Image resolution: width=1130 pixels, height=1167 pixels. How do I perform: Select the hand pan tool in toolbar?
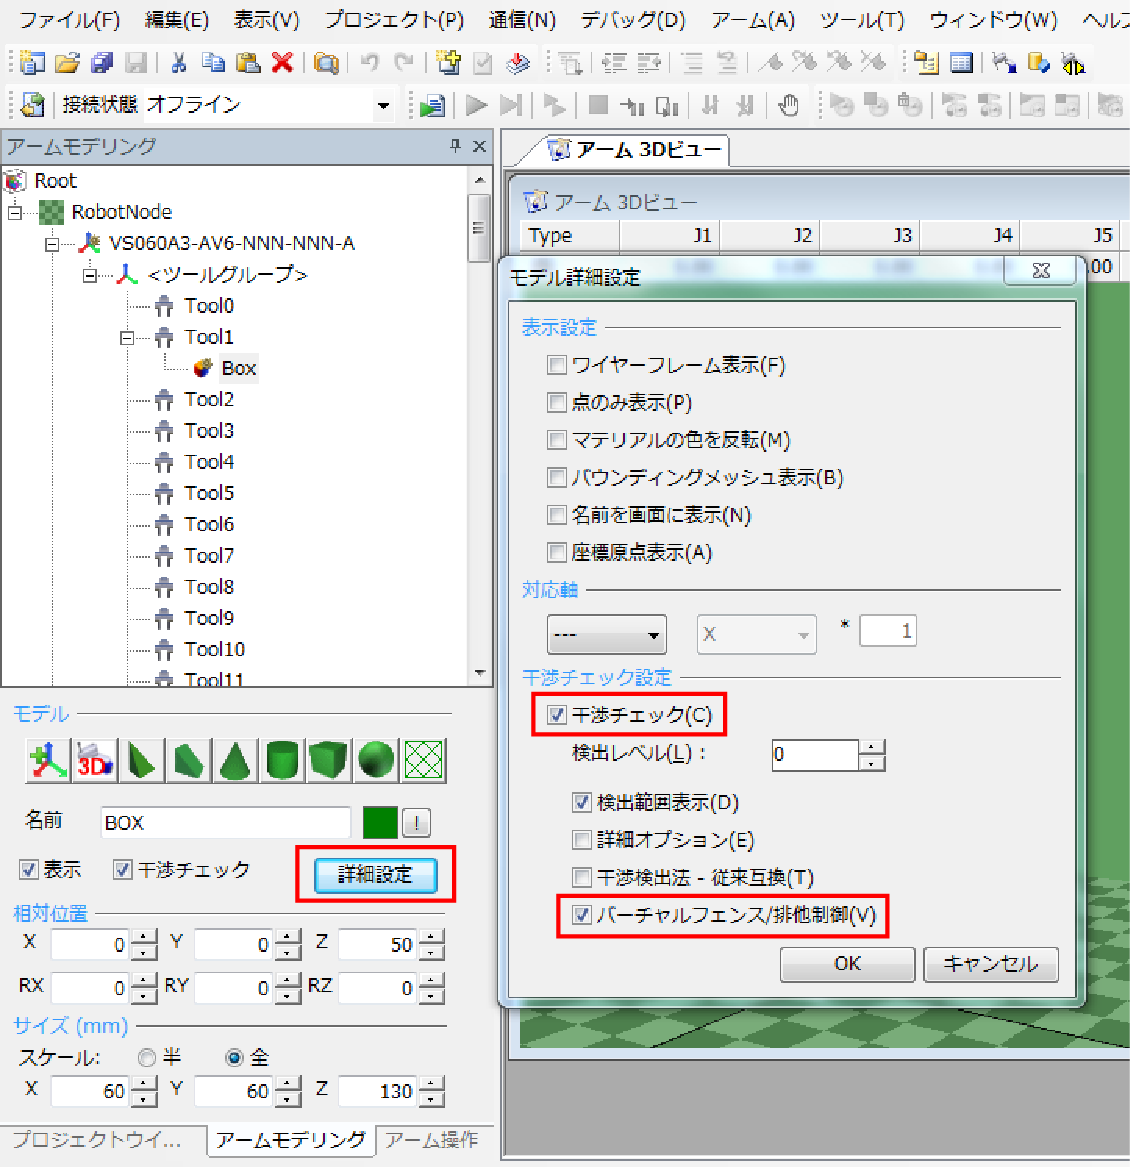(789, 105)
